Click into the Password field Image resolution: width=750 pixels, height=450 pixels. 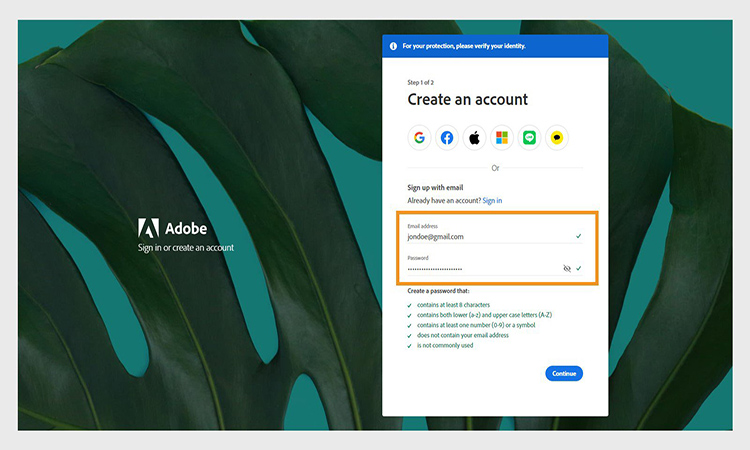click(480, 268)
